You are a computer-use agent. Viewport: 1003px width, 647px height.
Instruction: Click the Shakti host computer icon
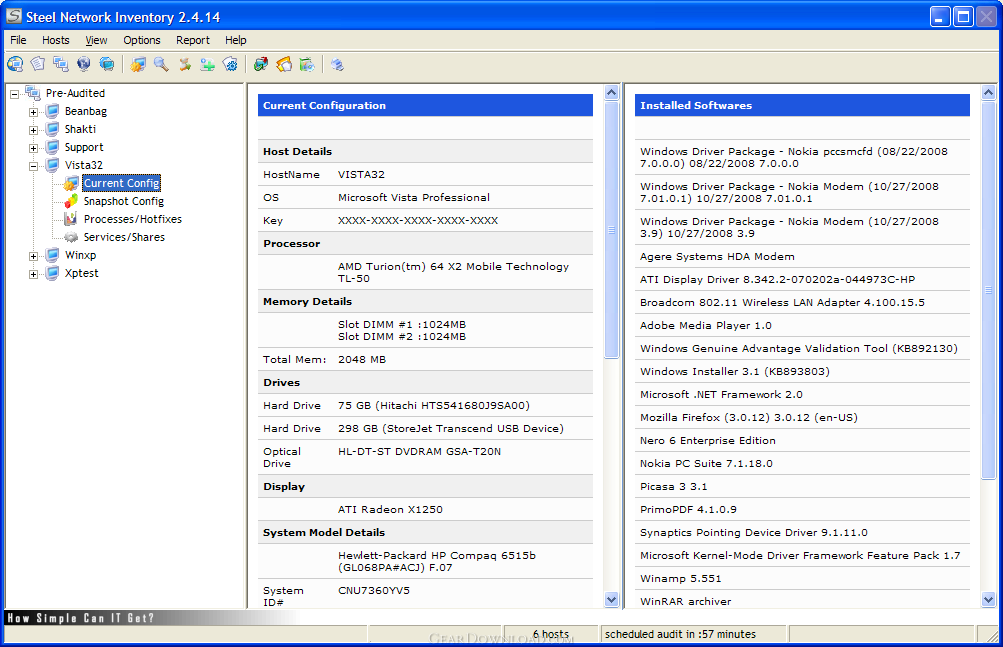52,129
